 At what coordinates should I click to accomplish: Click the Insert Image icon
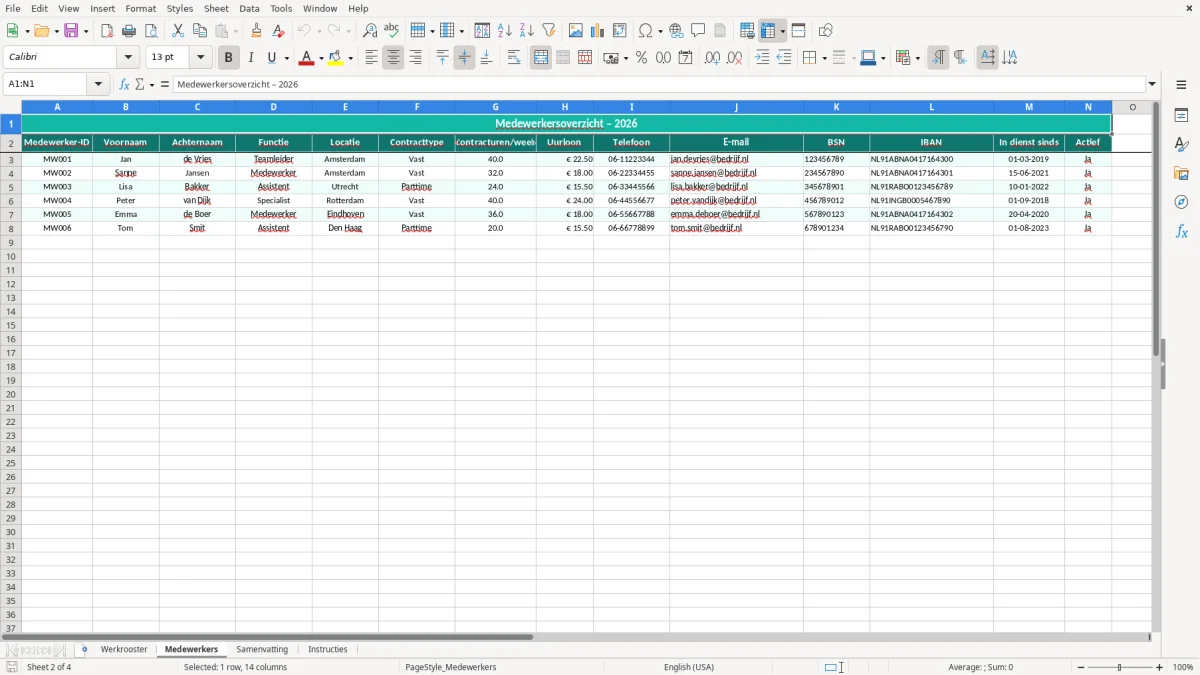coord(576,31)
